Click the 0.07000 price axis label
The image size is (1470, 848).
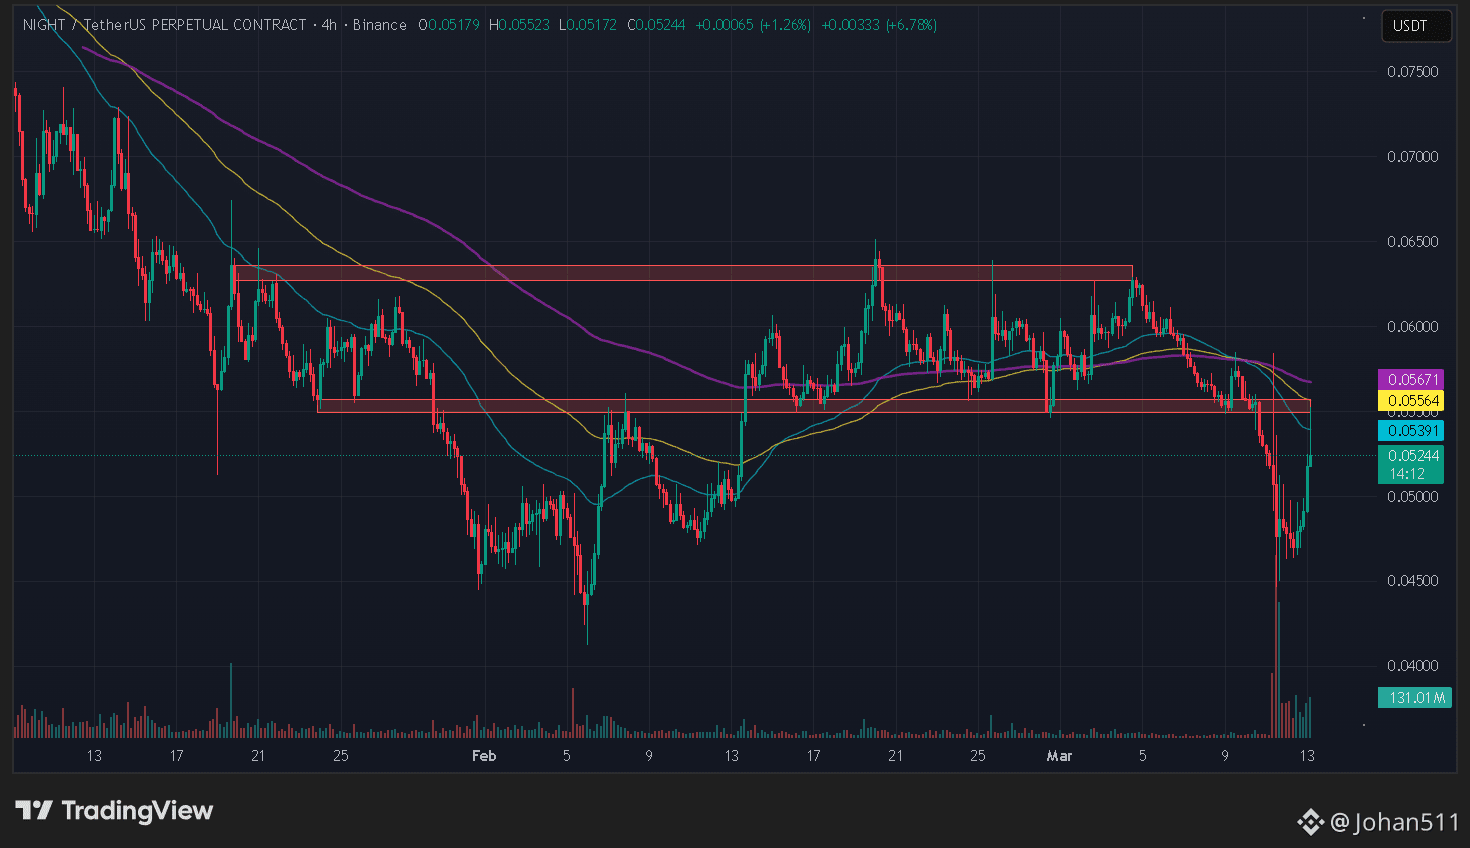[1412, 157]
